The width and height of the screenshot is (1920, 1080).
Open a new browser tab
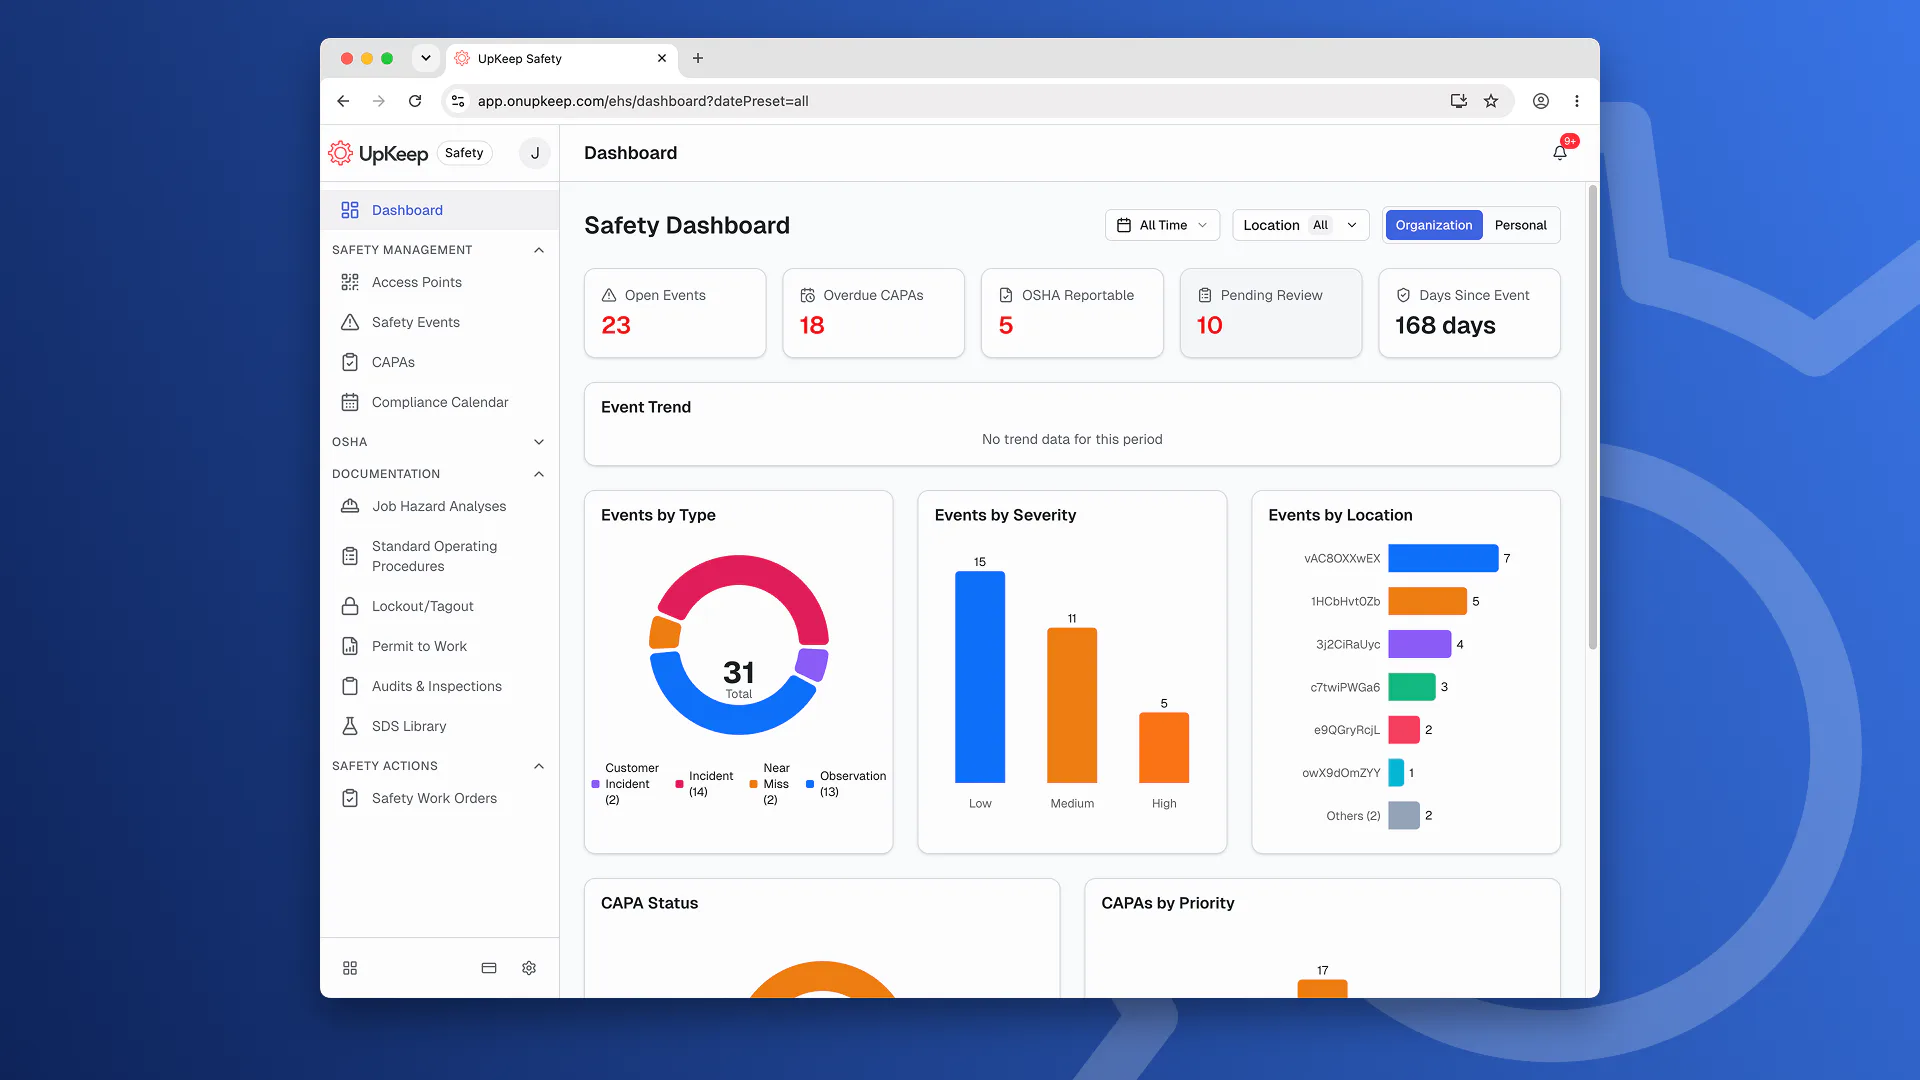[x=698, y=58]
